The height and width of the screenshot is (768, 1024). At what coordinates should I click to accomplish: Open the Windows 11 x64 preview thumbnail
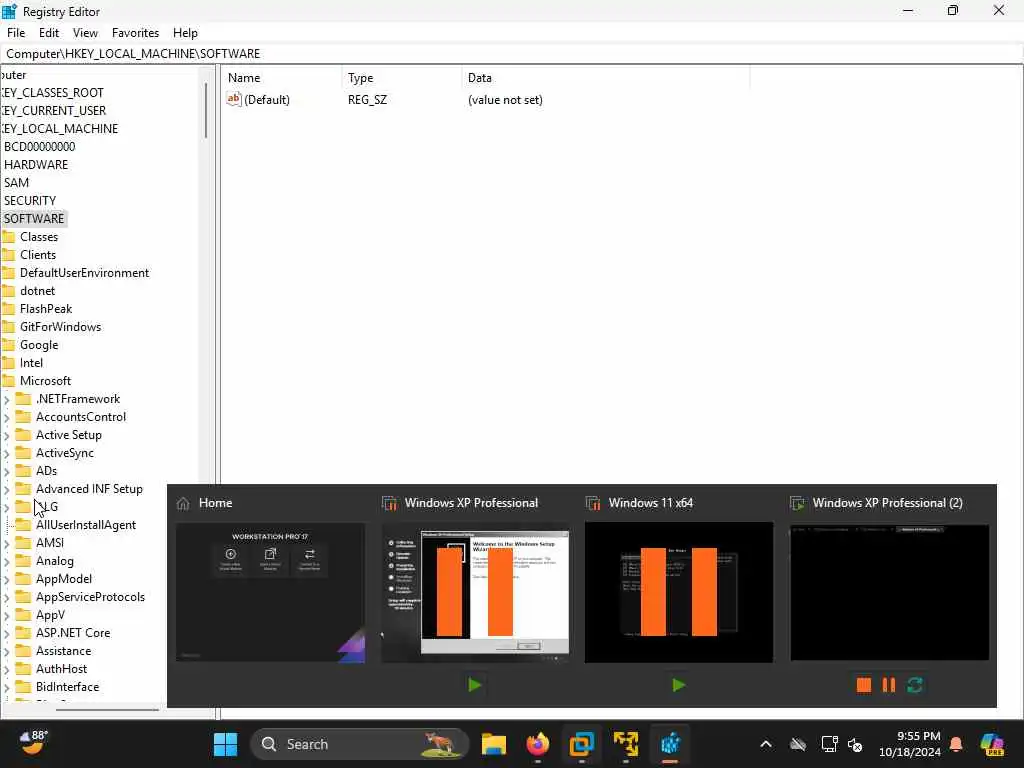[x=679, y=592]
